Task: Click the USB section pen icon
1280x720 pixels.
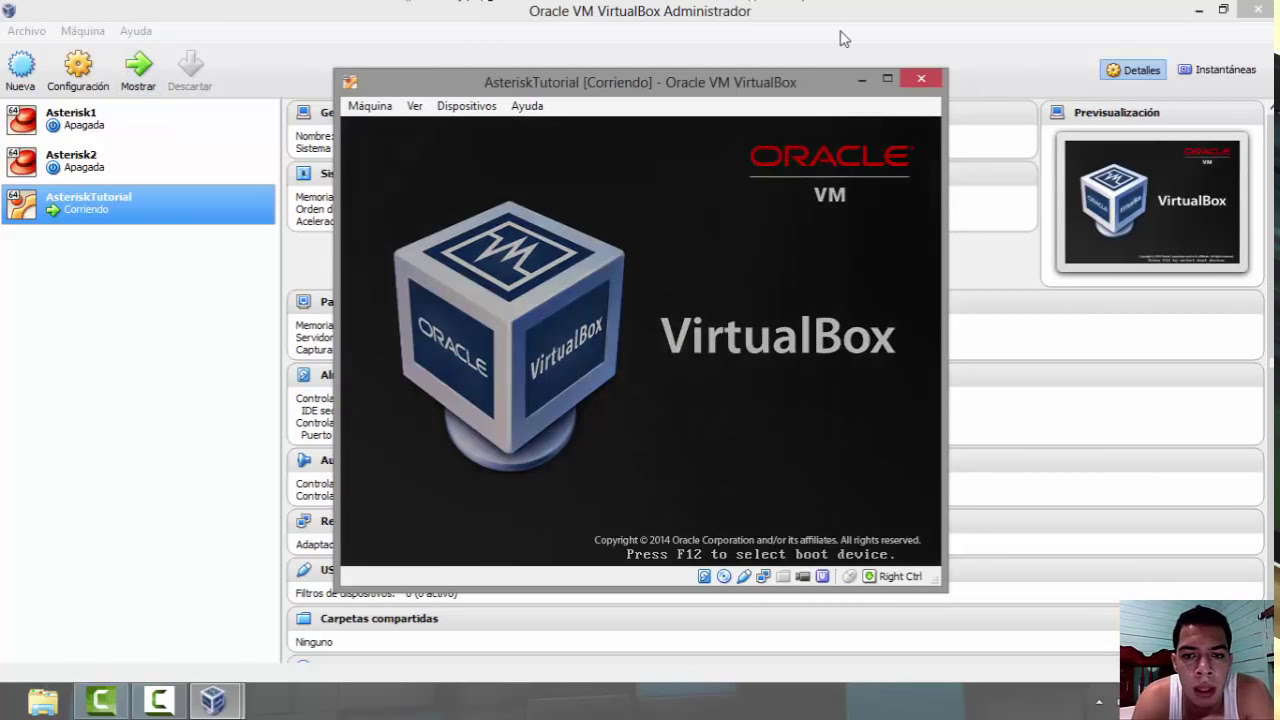Action: click(304, 569)
